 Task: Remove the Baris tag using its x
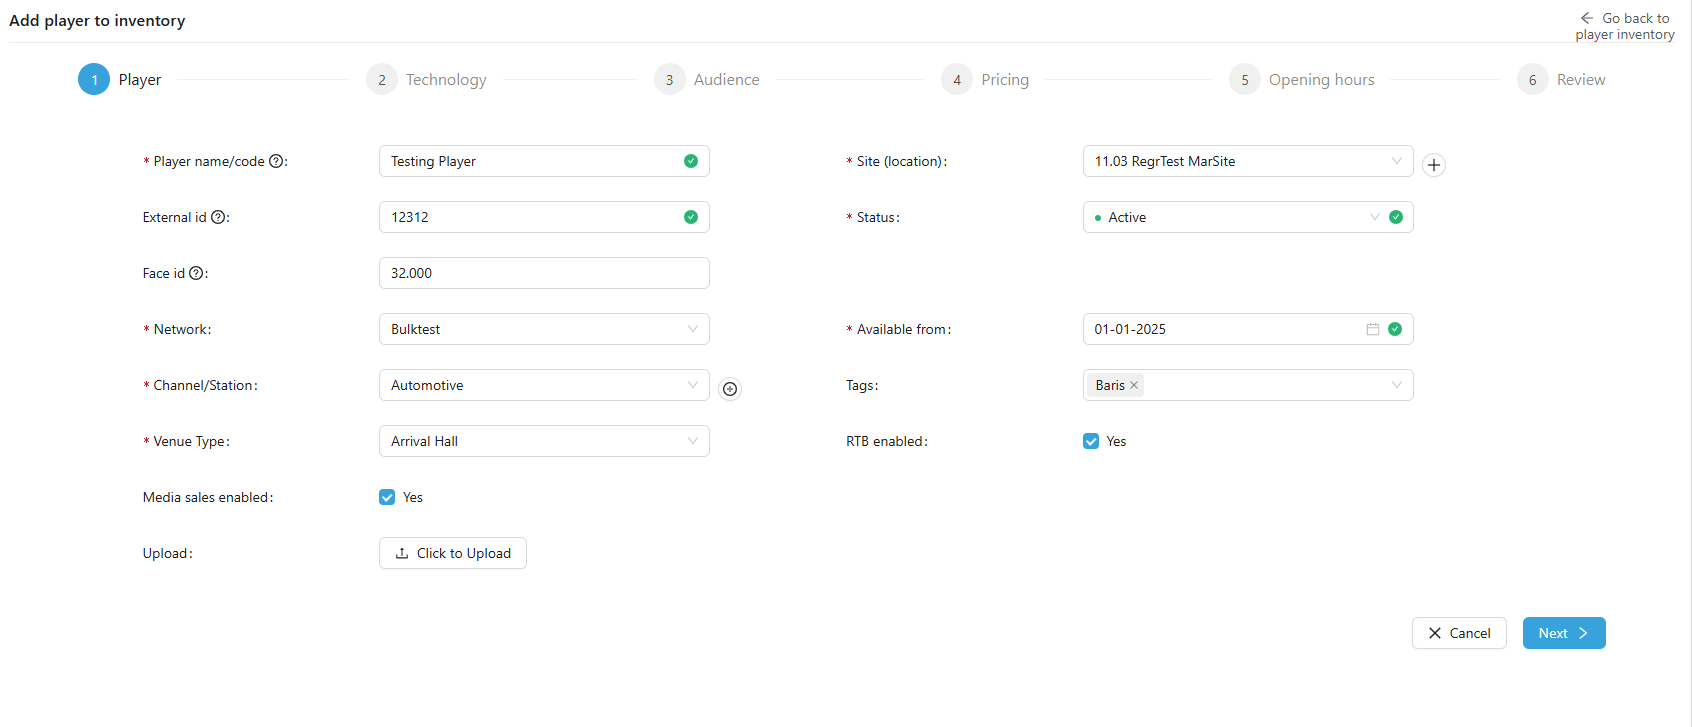point(1134,385)
